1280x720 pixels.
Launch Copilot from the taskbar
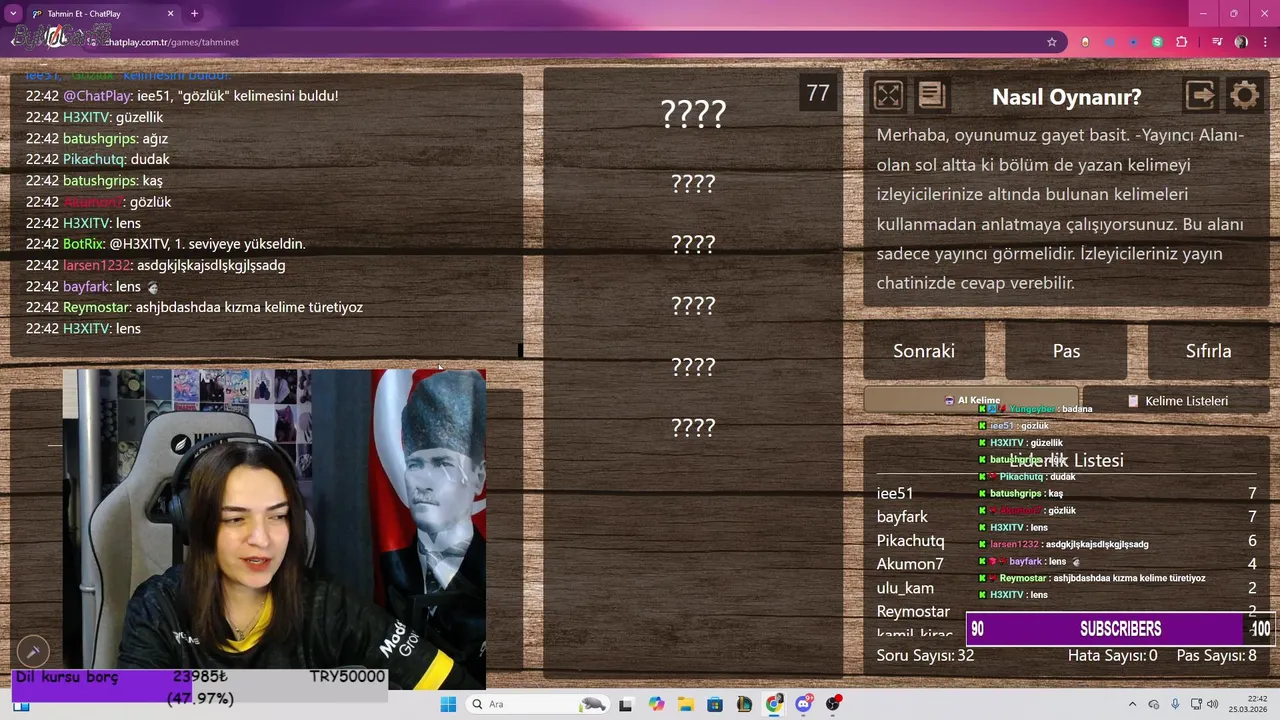click(x=656, y=704)
